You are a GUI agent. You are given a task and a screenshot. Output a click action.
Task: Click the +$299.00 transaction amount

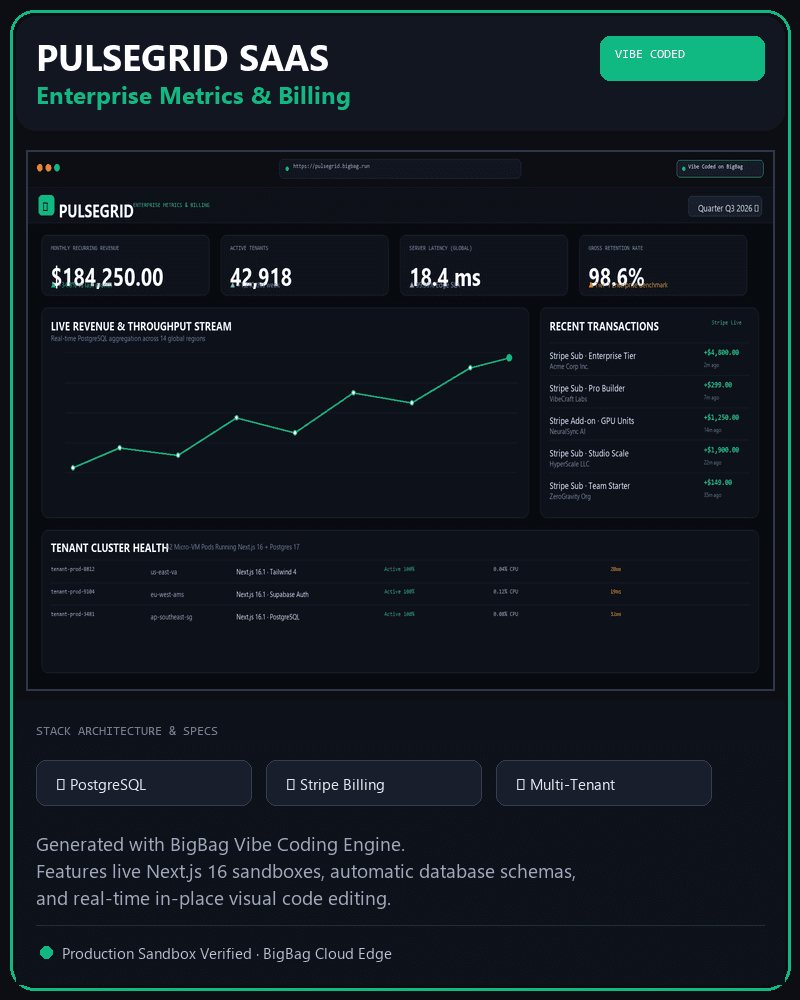click(718, 385)
